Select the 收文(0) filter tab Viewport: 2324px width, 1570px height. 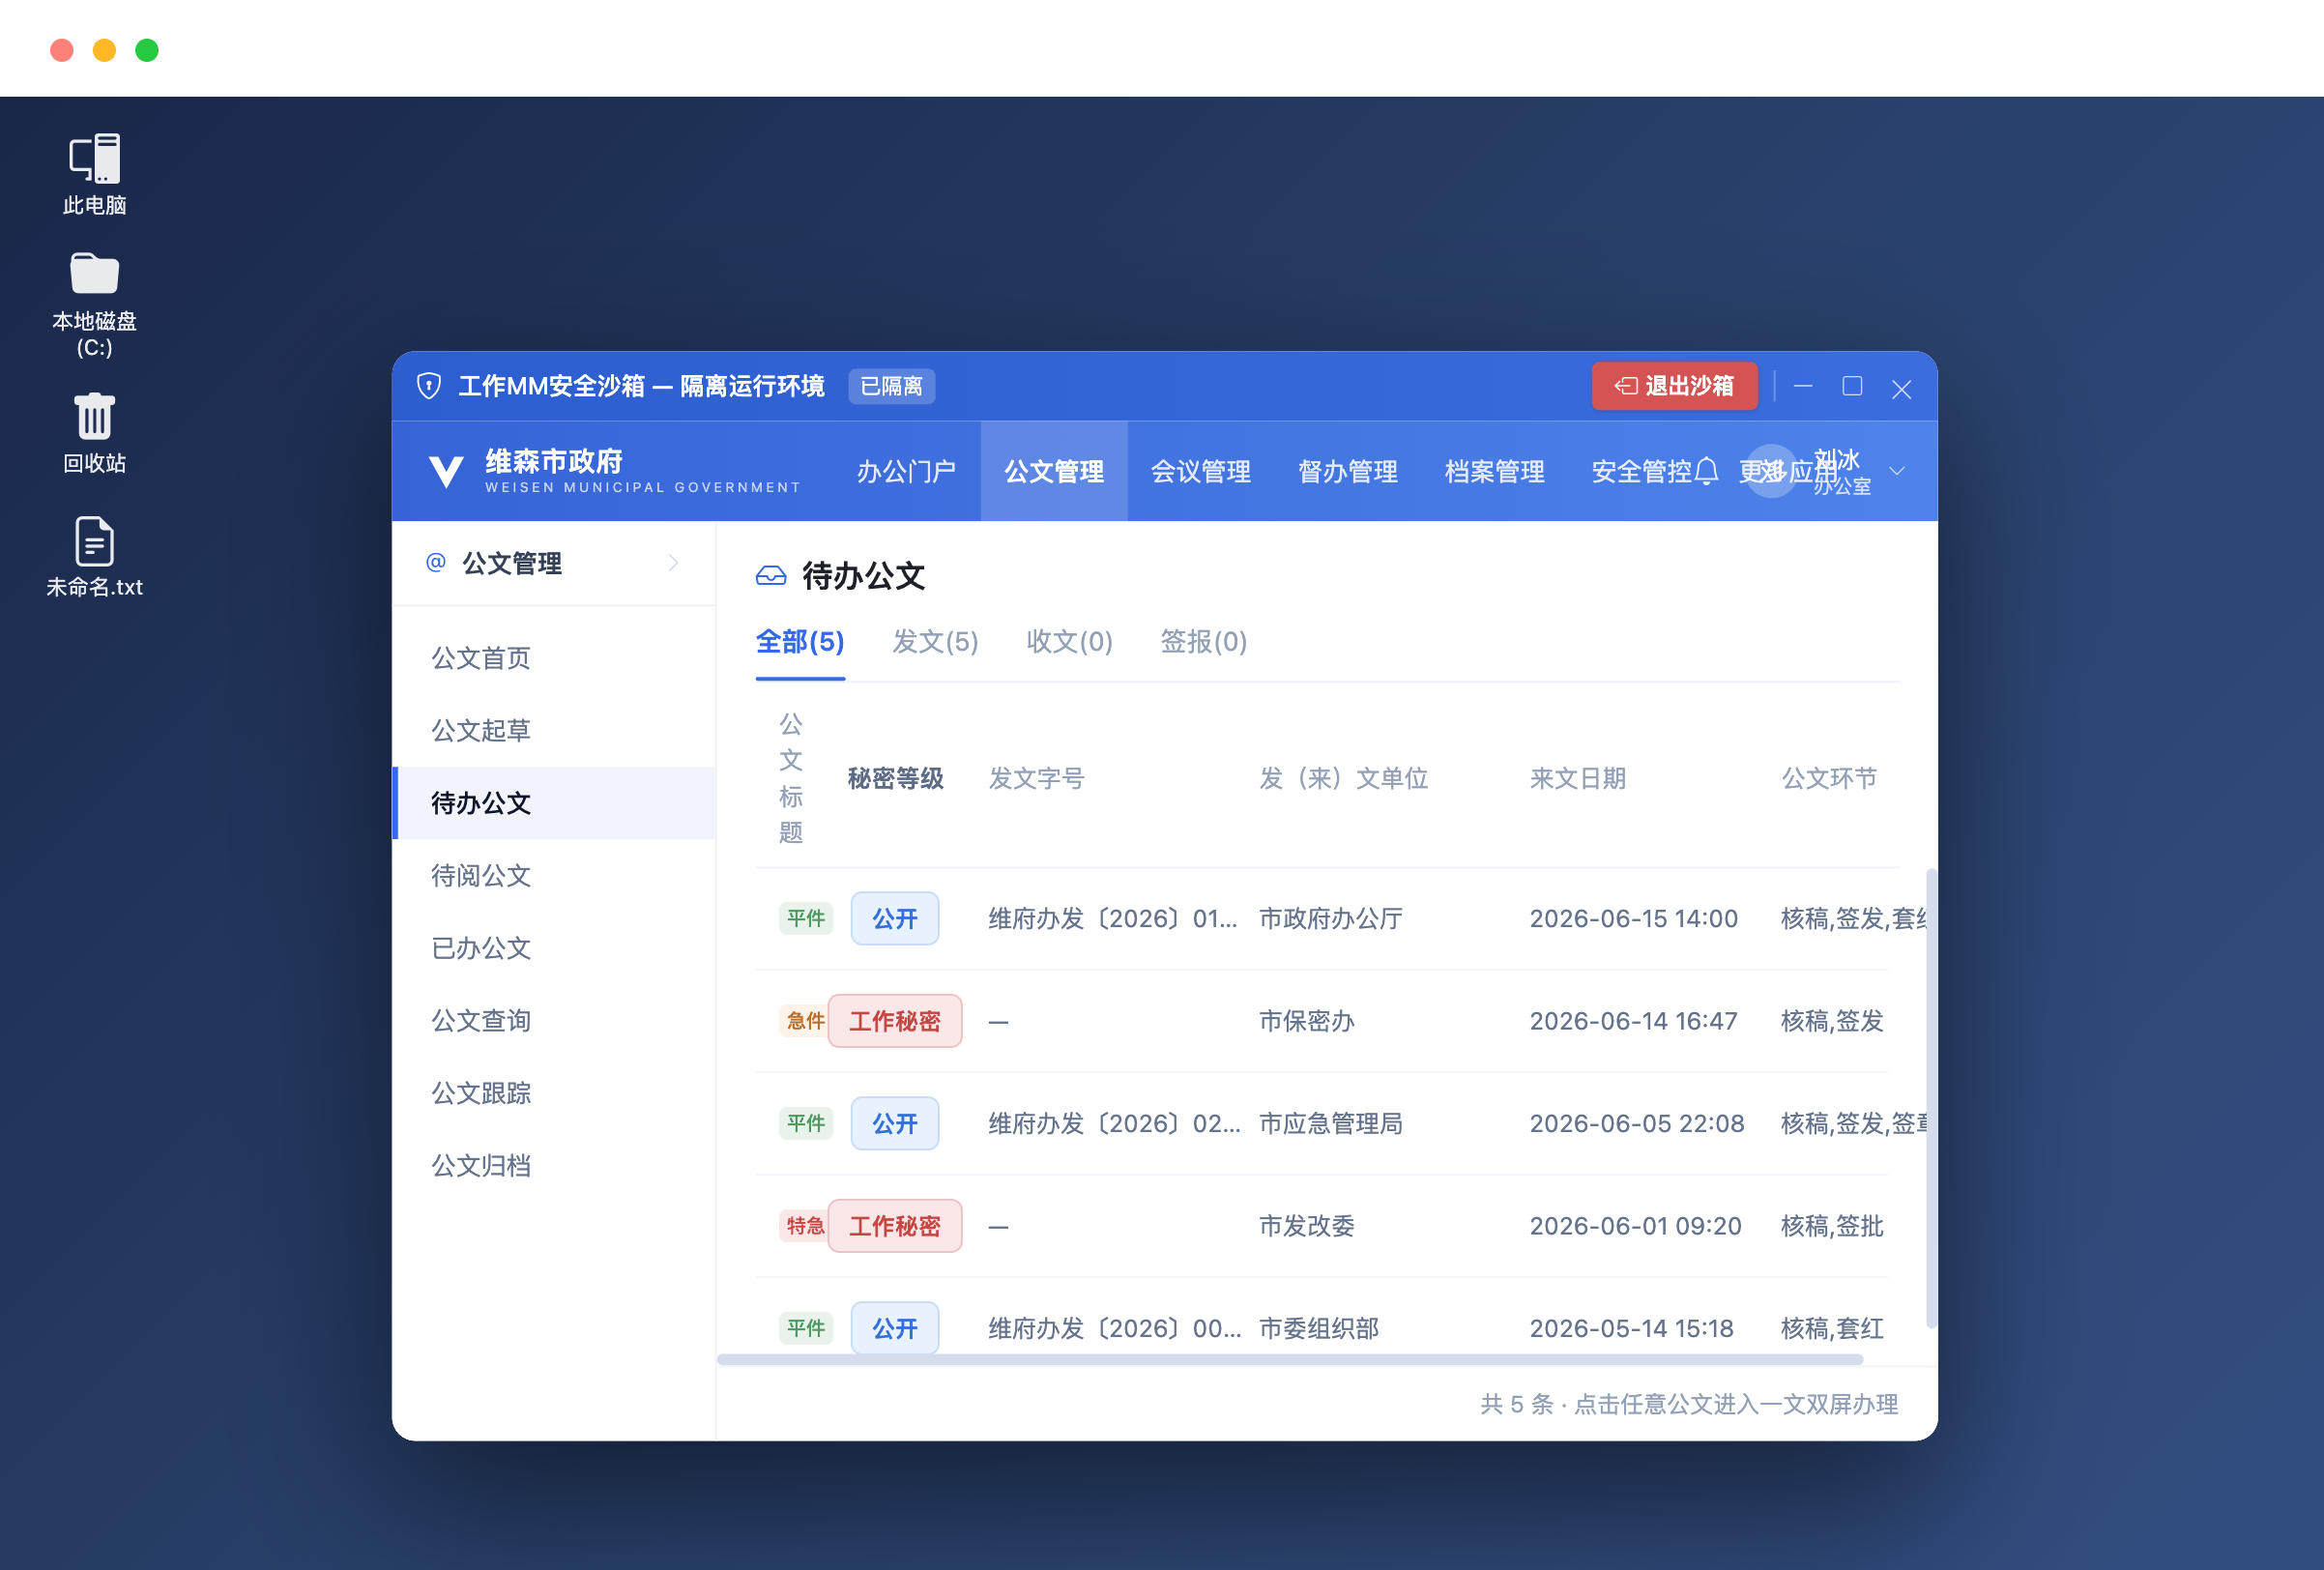tap(1069, 641)
